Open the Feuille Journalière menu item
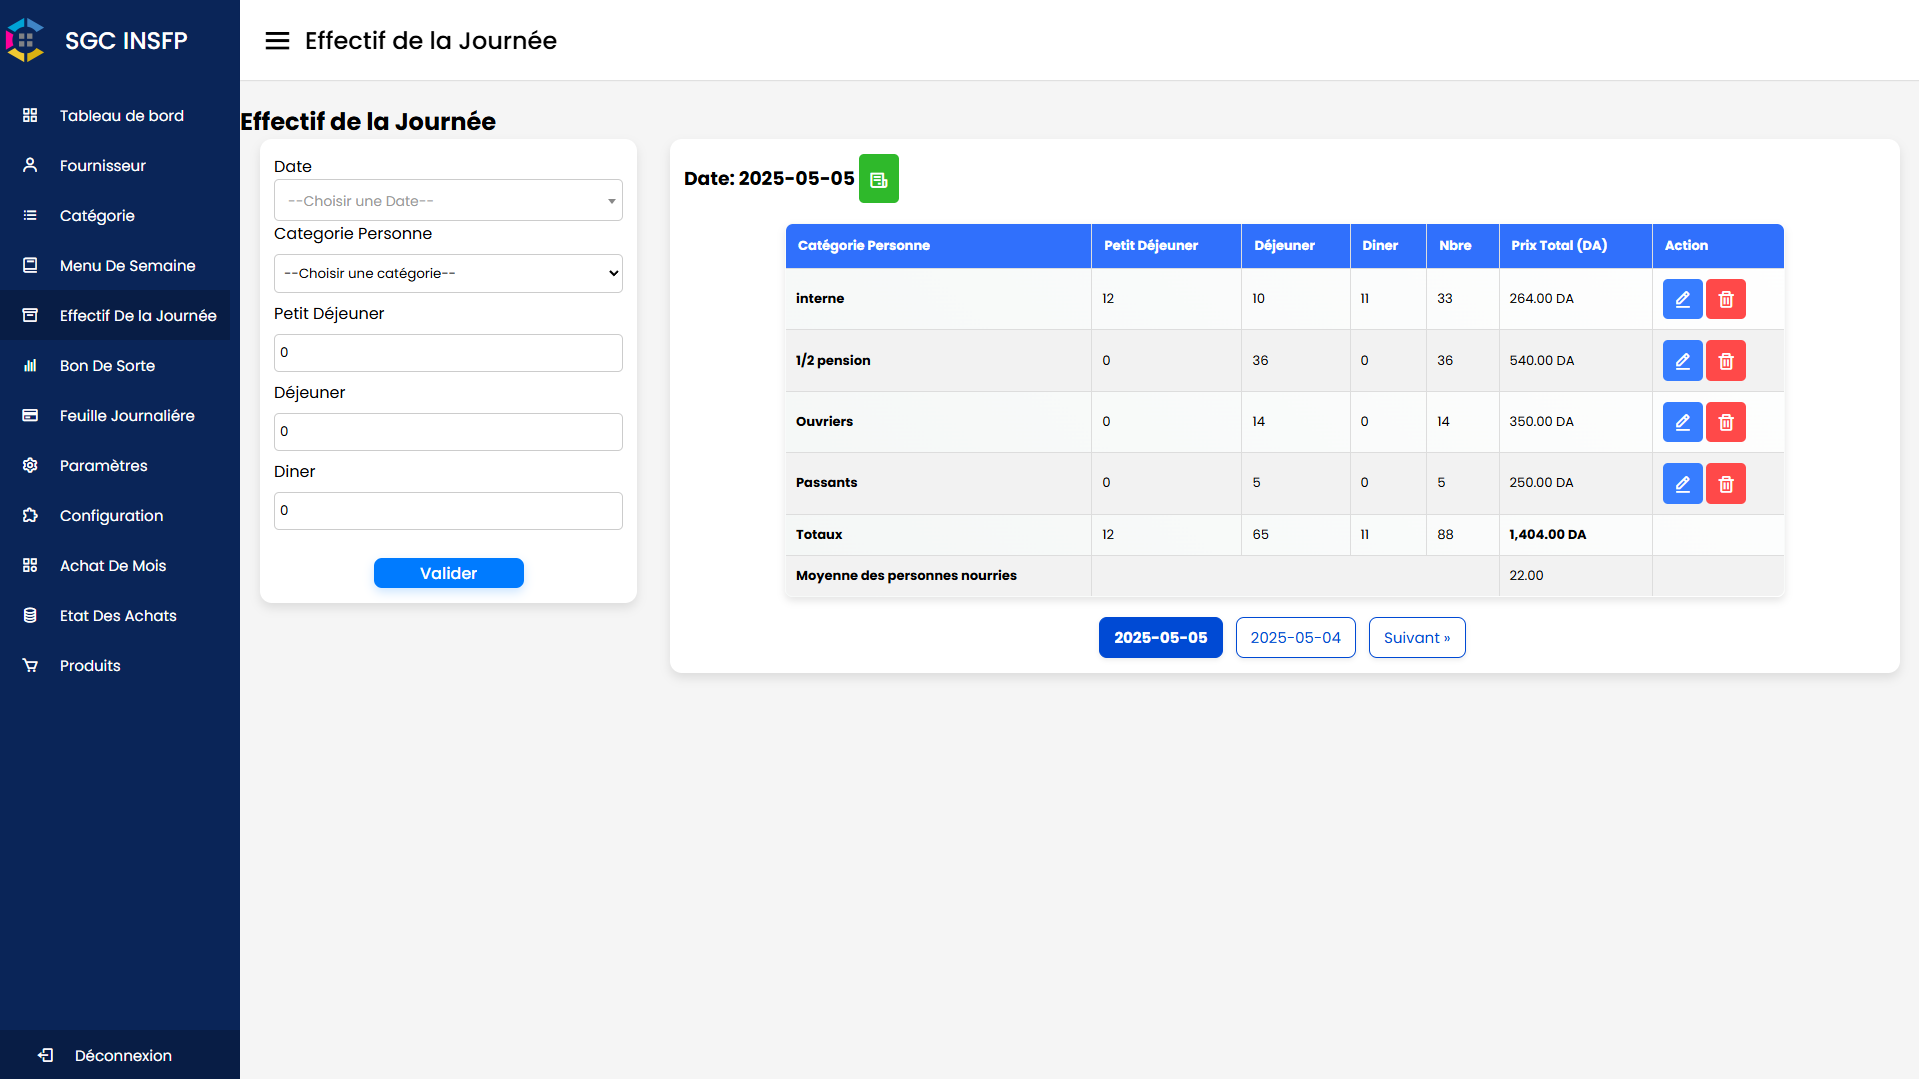The height and width of the screenshot is (1079, 1919). (127, 416)
